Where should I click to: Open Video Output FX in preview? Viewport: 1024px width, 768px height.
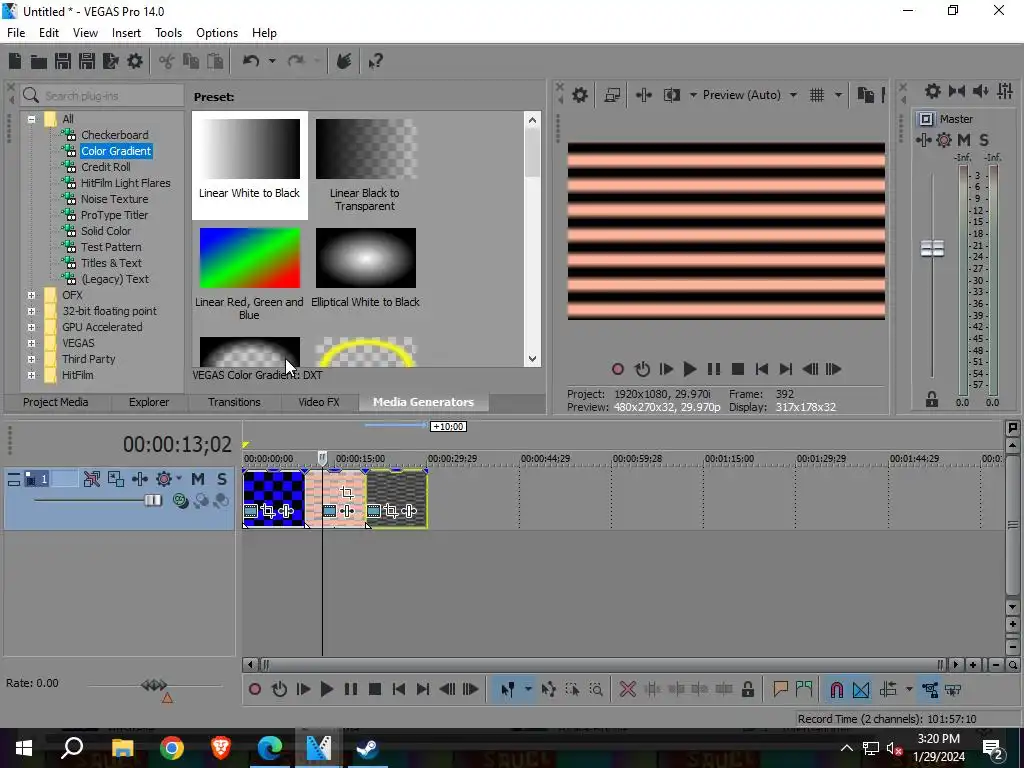pyautogui.click(x=643, y=95)
